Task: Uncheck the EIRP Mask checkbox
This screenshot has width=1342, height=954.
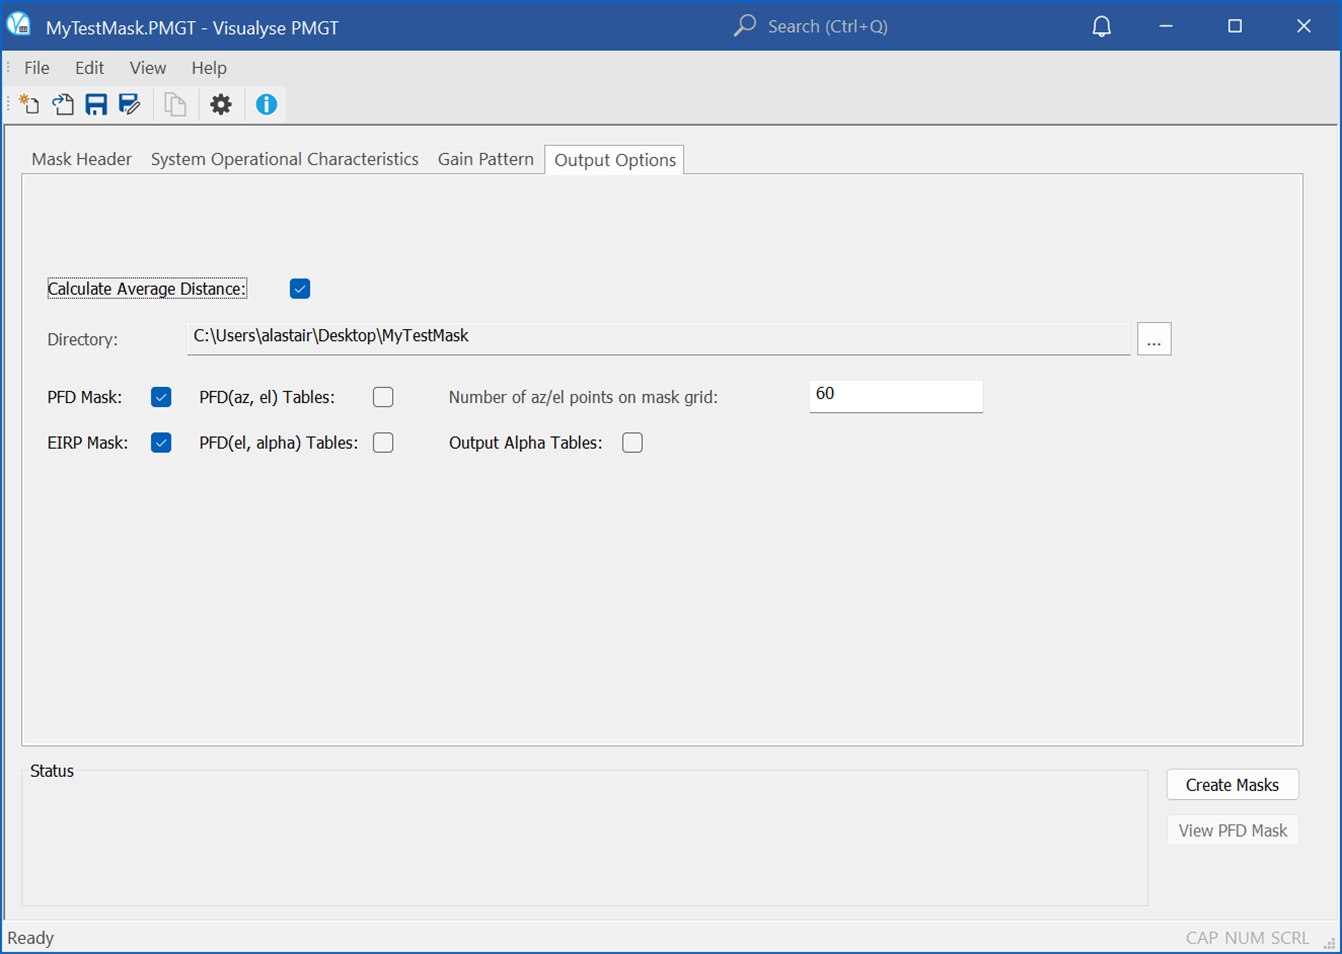Action: tap(161, 443)
